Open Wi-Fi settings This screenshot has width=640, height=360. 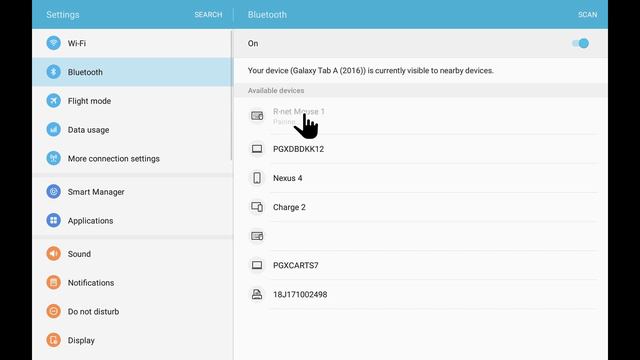pyautogui.click(x=132, y=43)
